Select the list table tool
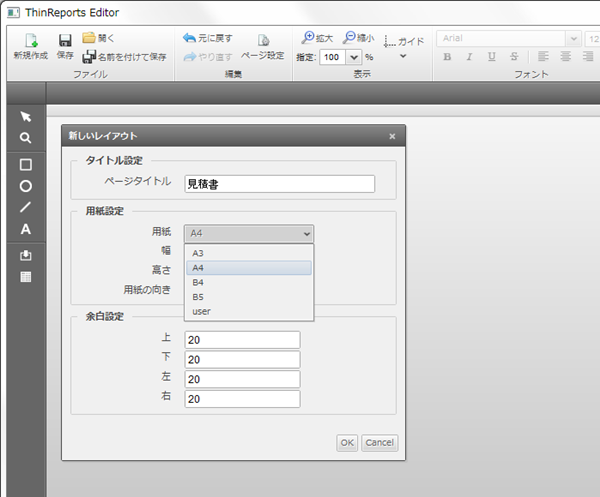600x497 pixels. pos(26,276)
